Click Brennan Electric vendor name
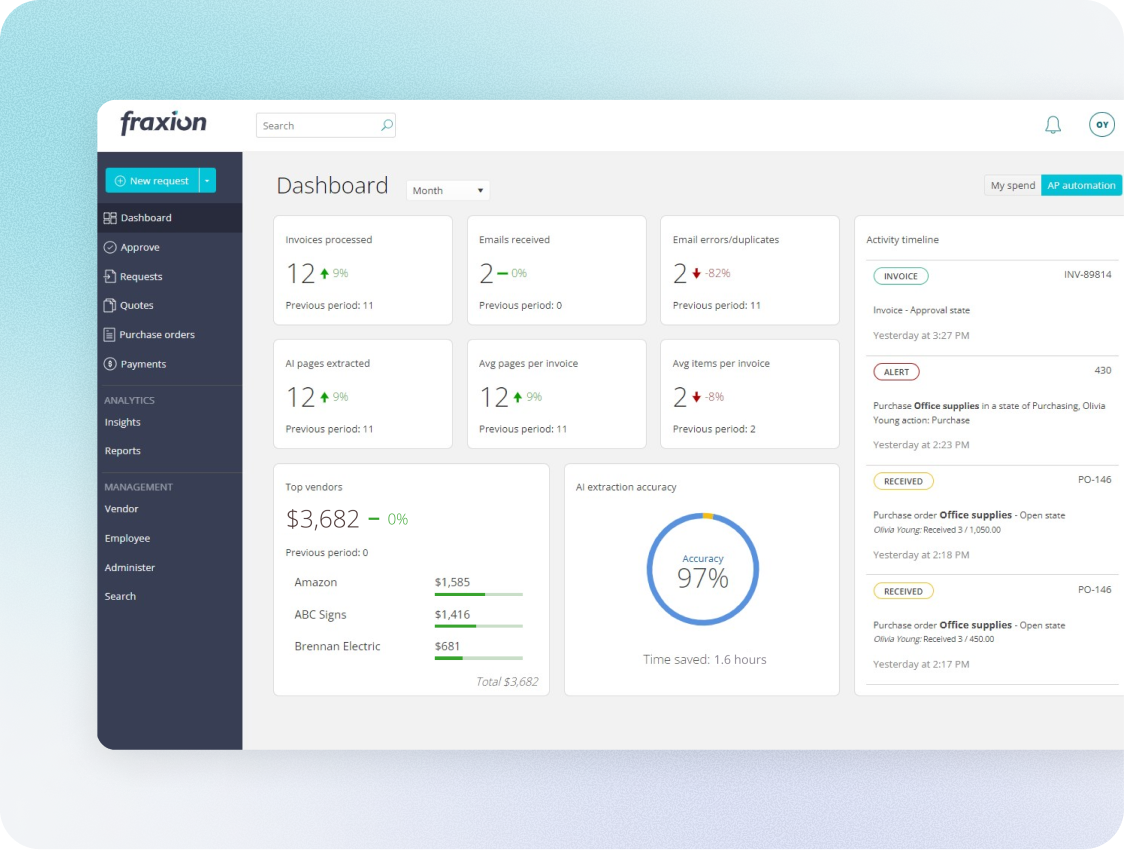 tap(337, 646)
